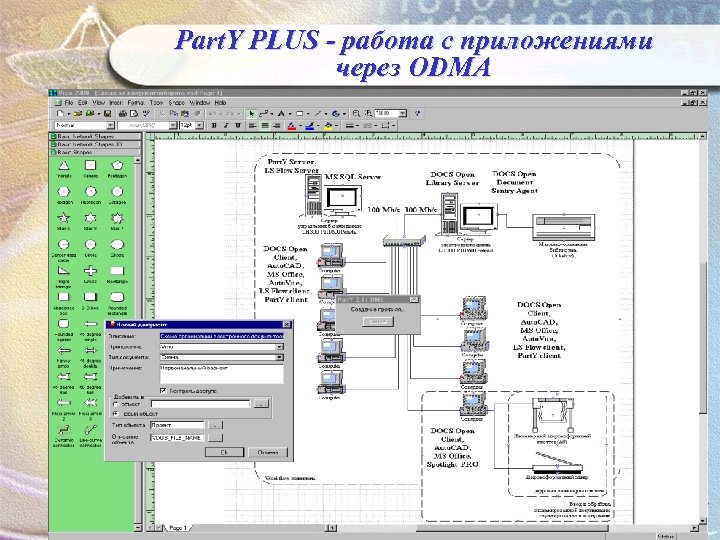
Task: Click the red text color button
Action: point(292,125)
